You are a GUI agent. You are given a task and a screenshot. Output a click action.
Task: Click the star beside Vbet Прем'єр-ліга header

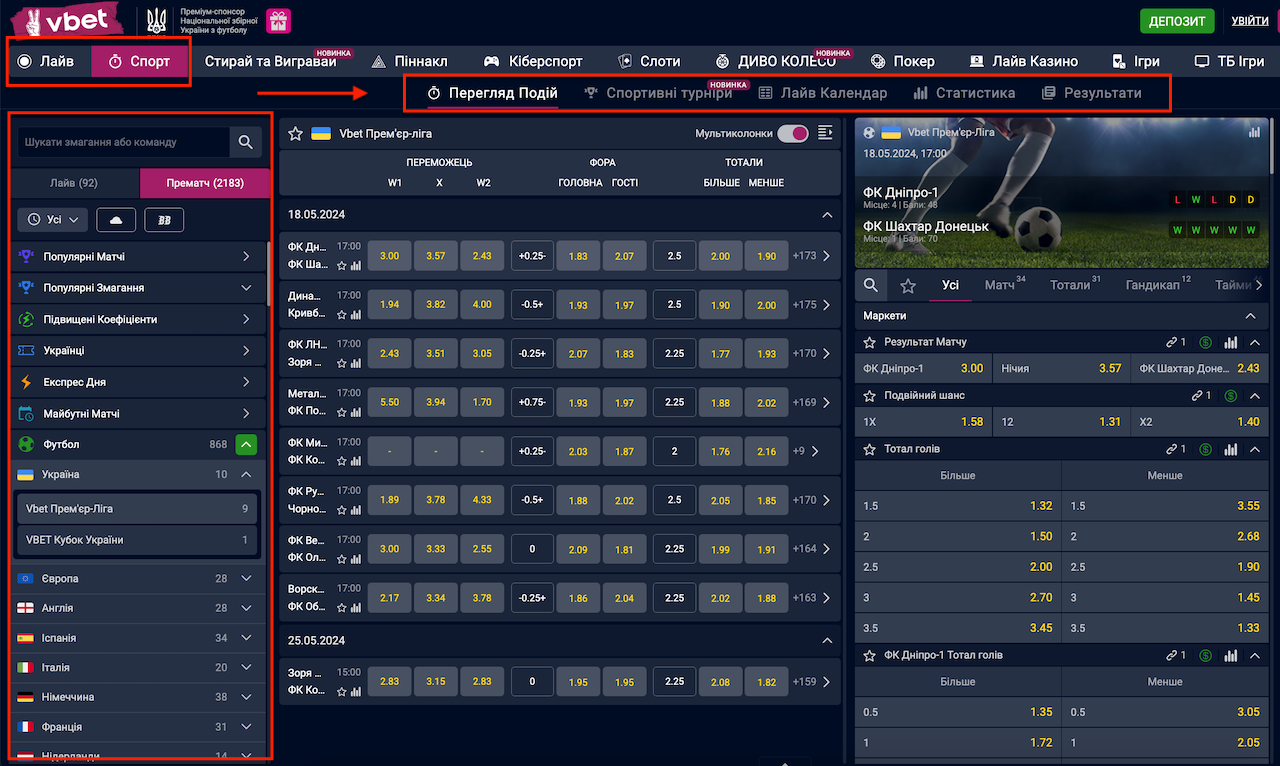296,133
